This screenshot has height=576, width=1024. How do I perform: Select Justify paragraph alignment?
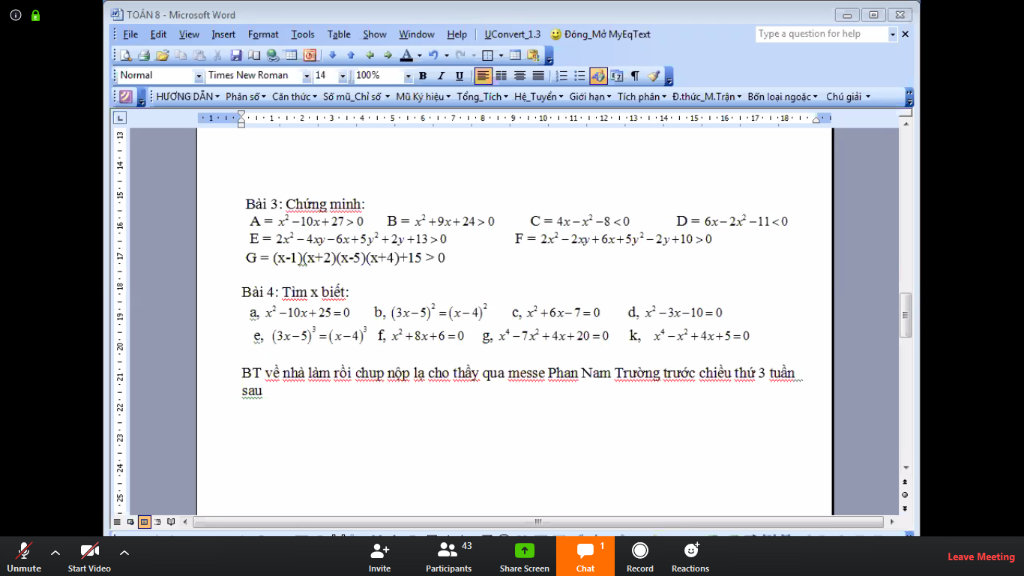538,76
